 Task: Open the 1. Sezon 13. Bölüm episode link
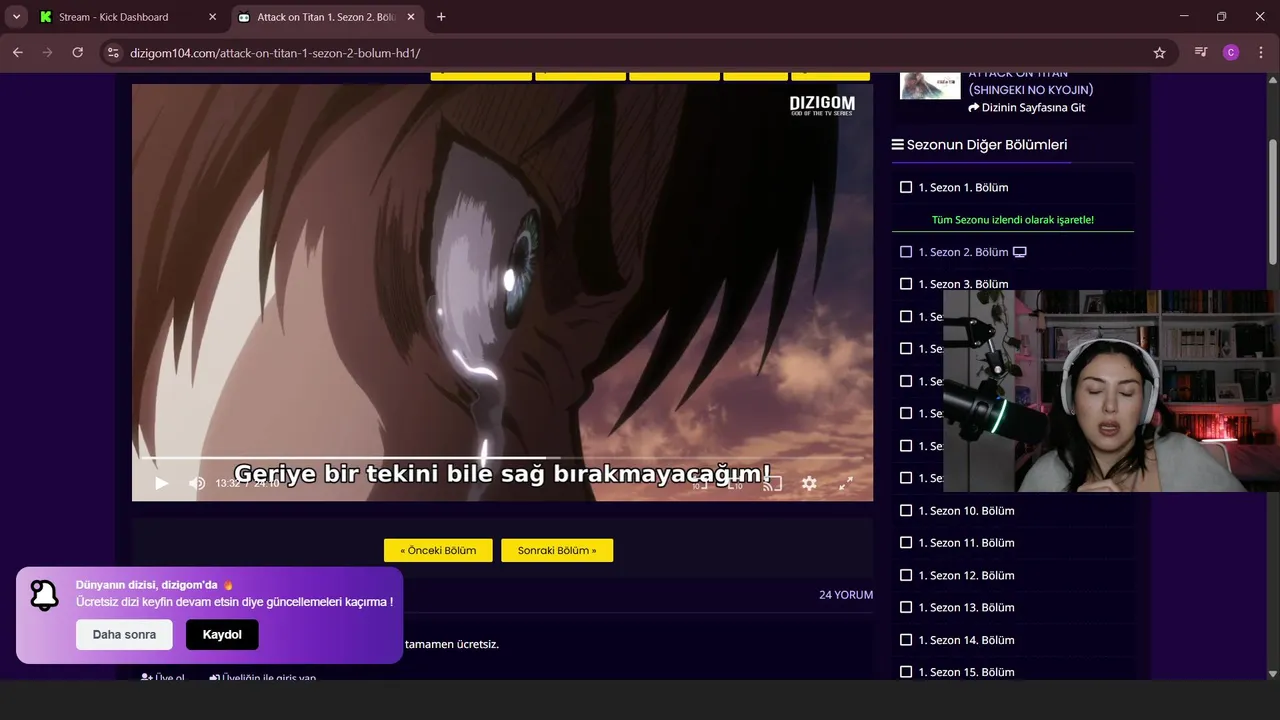966,607
